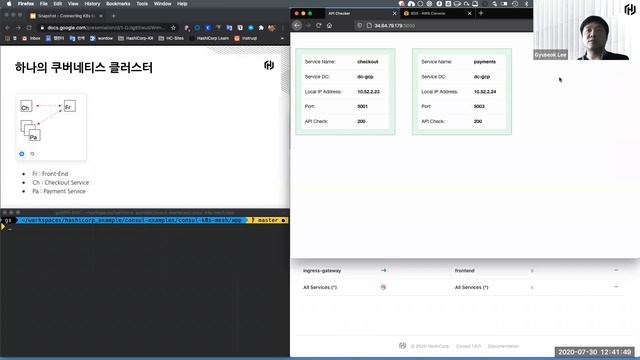Image resolution: width=640 pixels, height=360 pixels.
Task: Open the Chrome extensions puzzle icon
Action: point(261,28)
